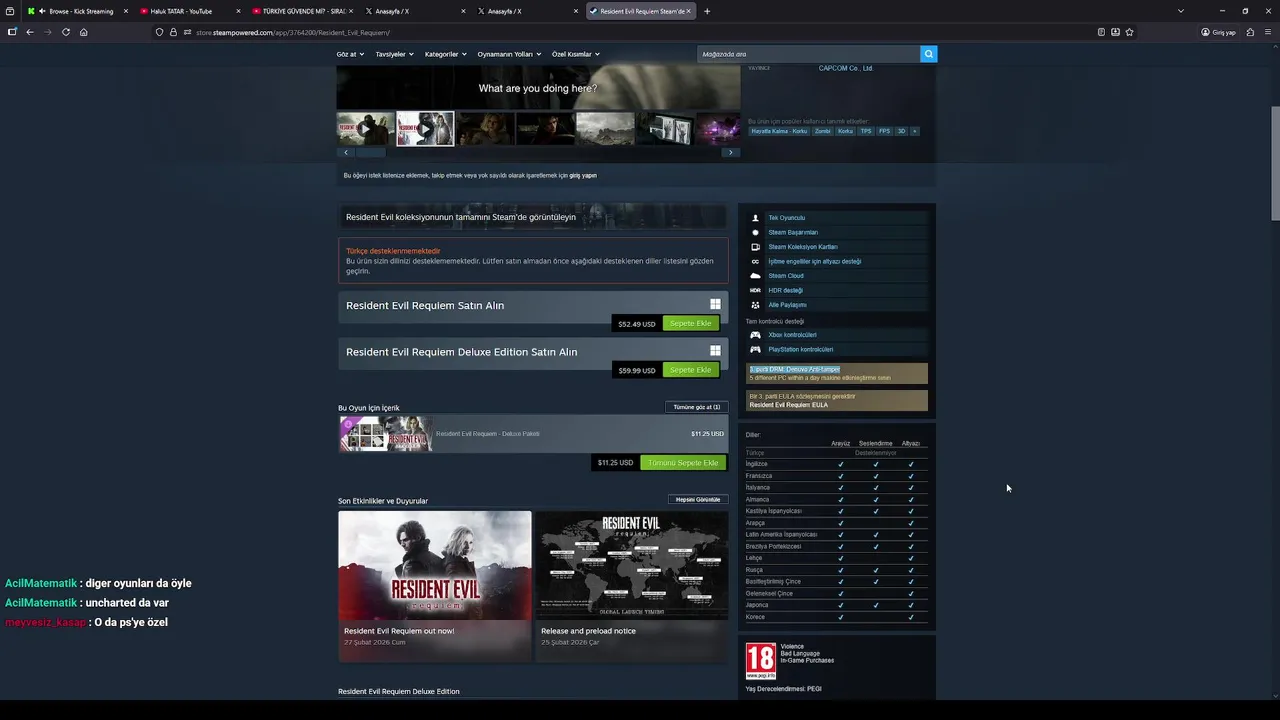The width and height of the screenshot is (1280, 720).
Task: Click the browser address bar URL
Action: (x=293, y=32)
